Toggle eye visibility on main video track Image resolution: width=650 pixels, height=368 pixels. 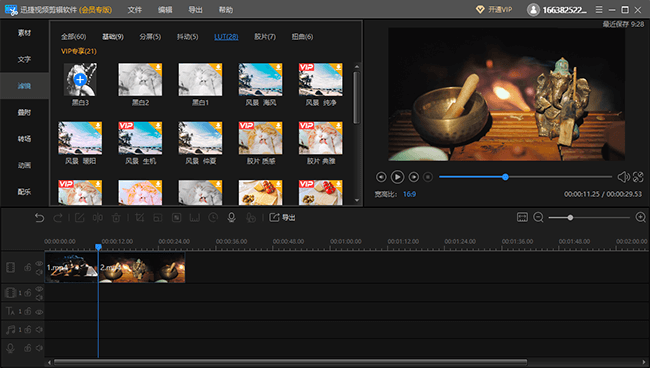39,264
